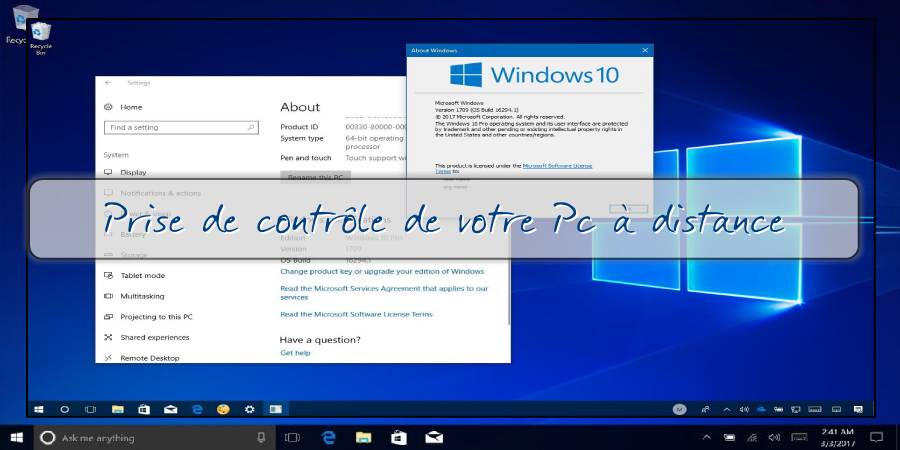Click volume icon in host taskbar tray

(774, 437)
